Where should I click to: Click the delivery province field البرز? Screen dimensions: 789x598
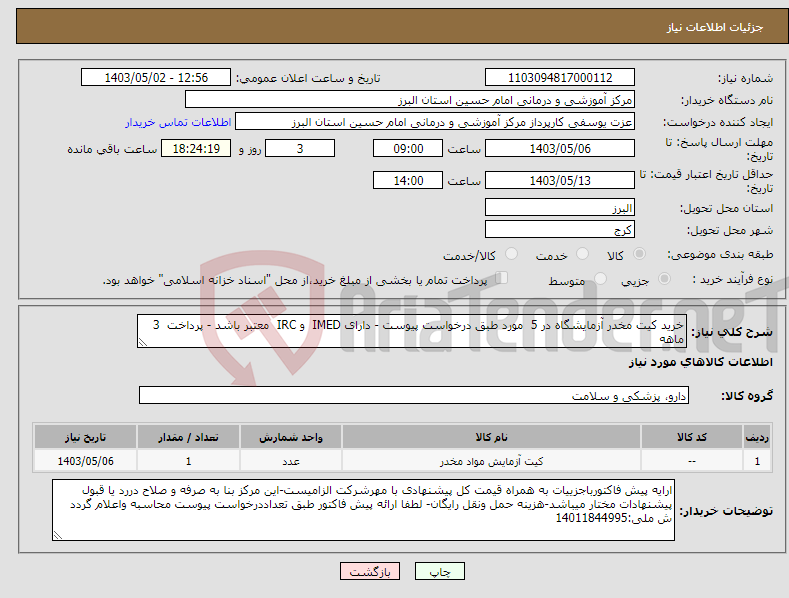coord(560,207)
